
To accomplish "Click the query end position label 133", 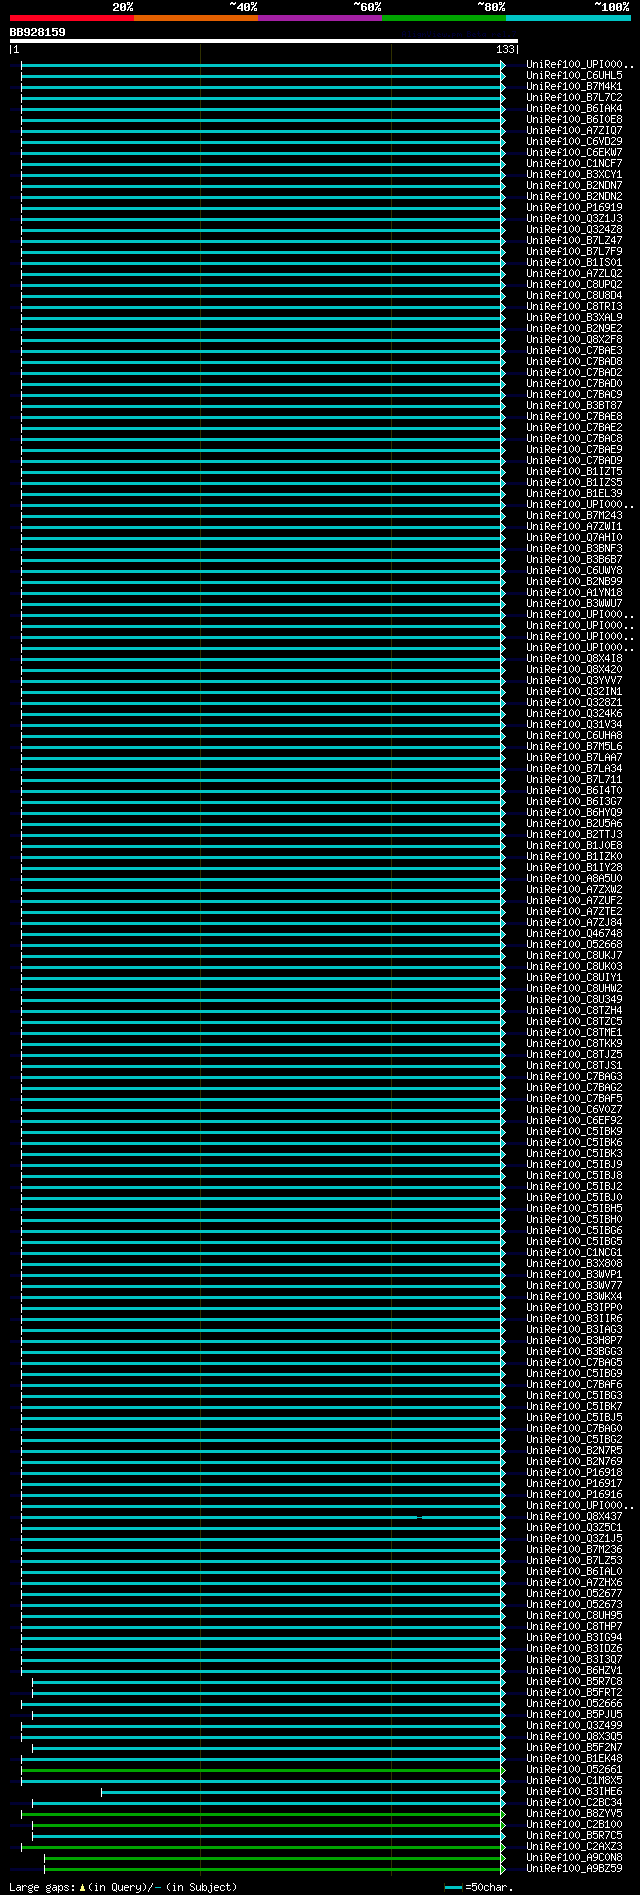I will click(x=505, y=49).
